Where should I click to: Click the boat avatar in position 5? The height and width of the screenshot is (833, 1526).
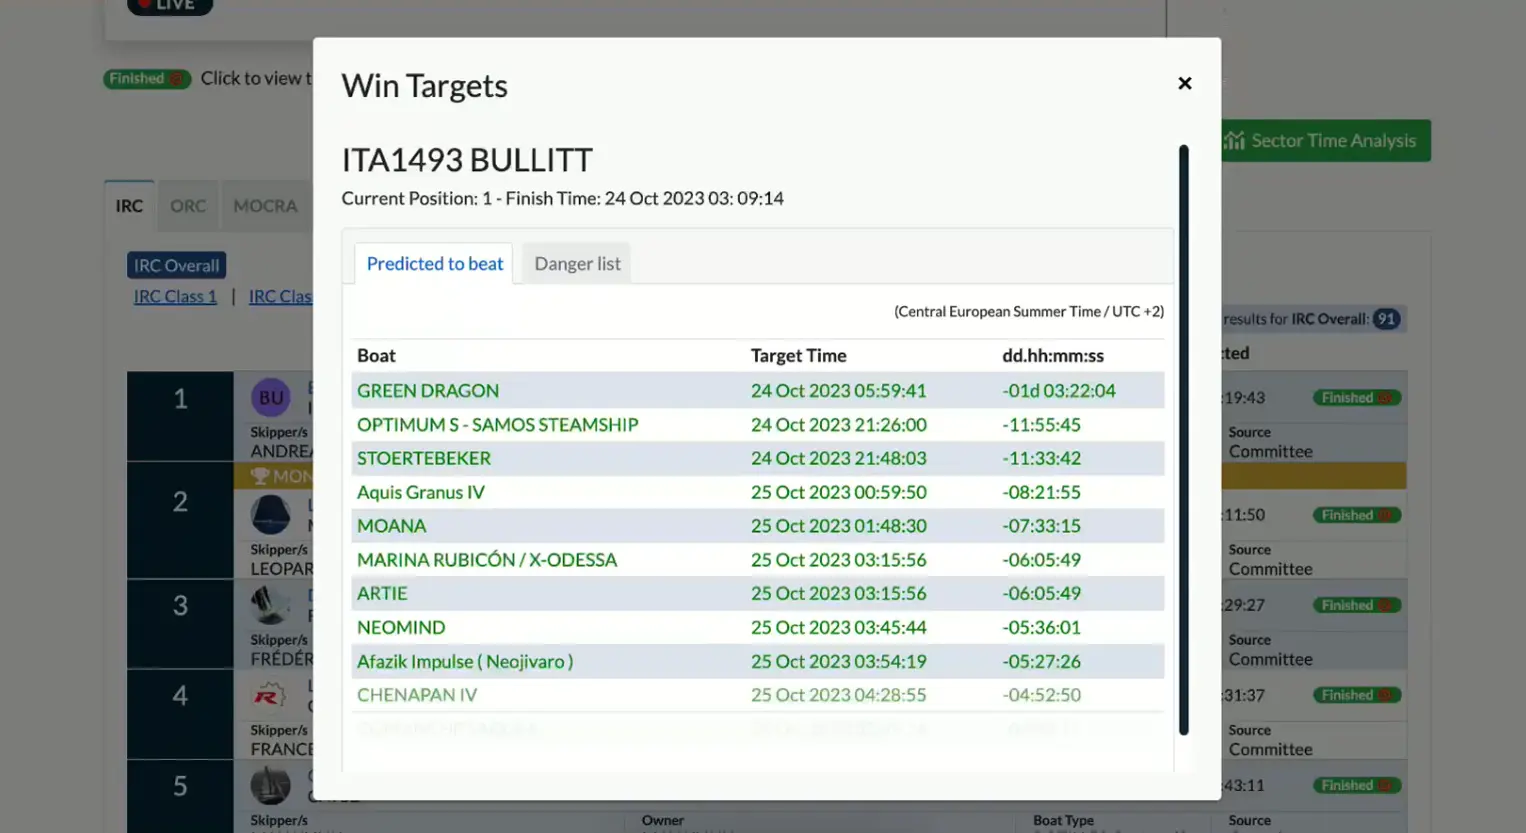[270, 786]
